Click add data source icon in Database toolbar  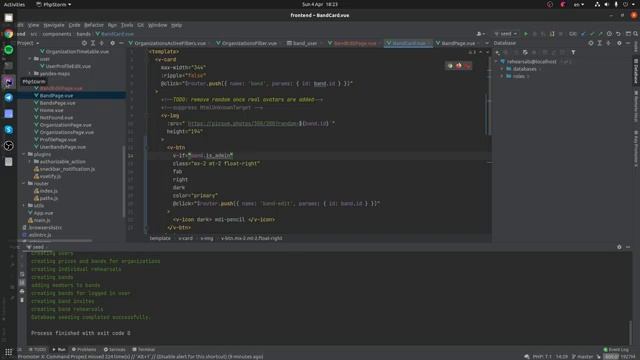pyautogui.click(x=498, y=52)
